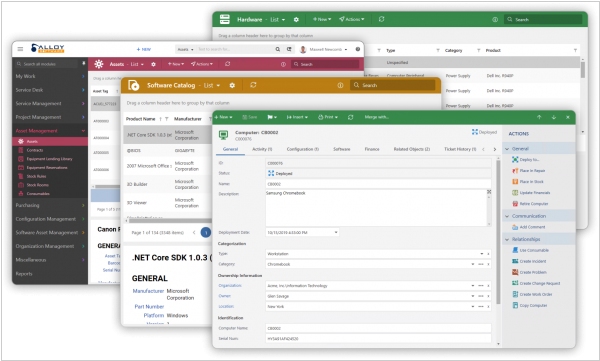The width and height of the screenshot is (600, 361).
Task: Switch to Ticket History tab
Action: click(x=460, y=149)
